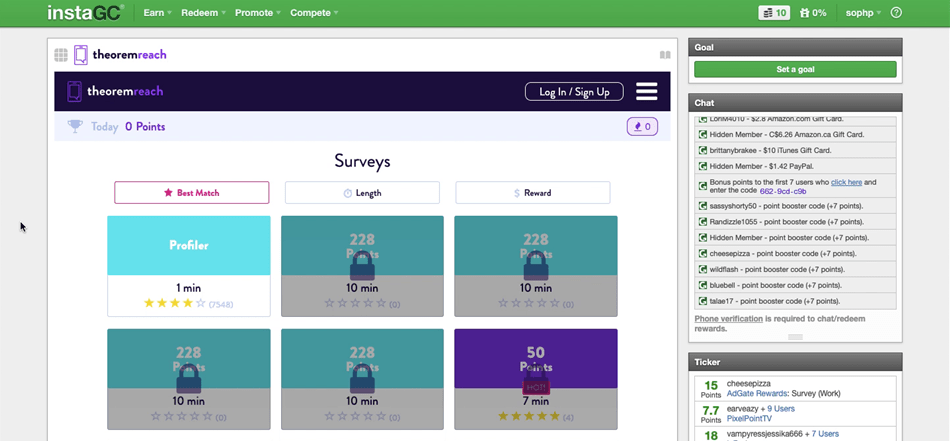The width and height of the screenshot is (950, 441).
Task: Click the theoremreach logo in dark banner
Action: tap(115, 91)
